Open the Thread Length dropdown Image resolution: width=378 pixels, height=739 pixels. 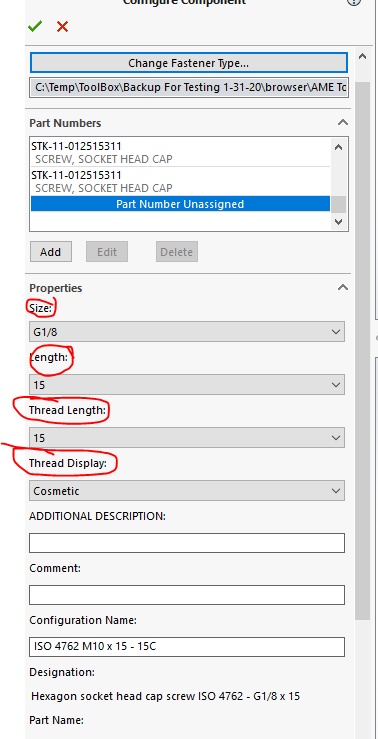coord(187,438)
